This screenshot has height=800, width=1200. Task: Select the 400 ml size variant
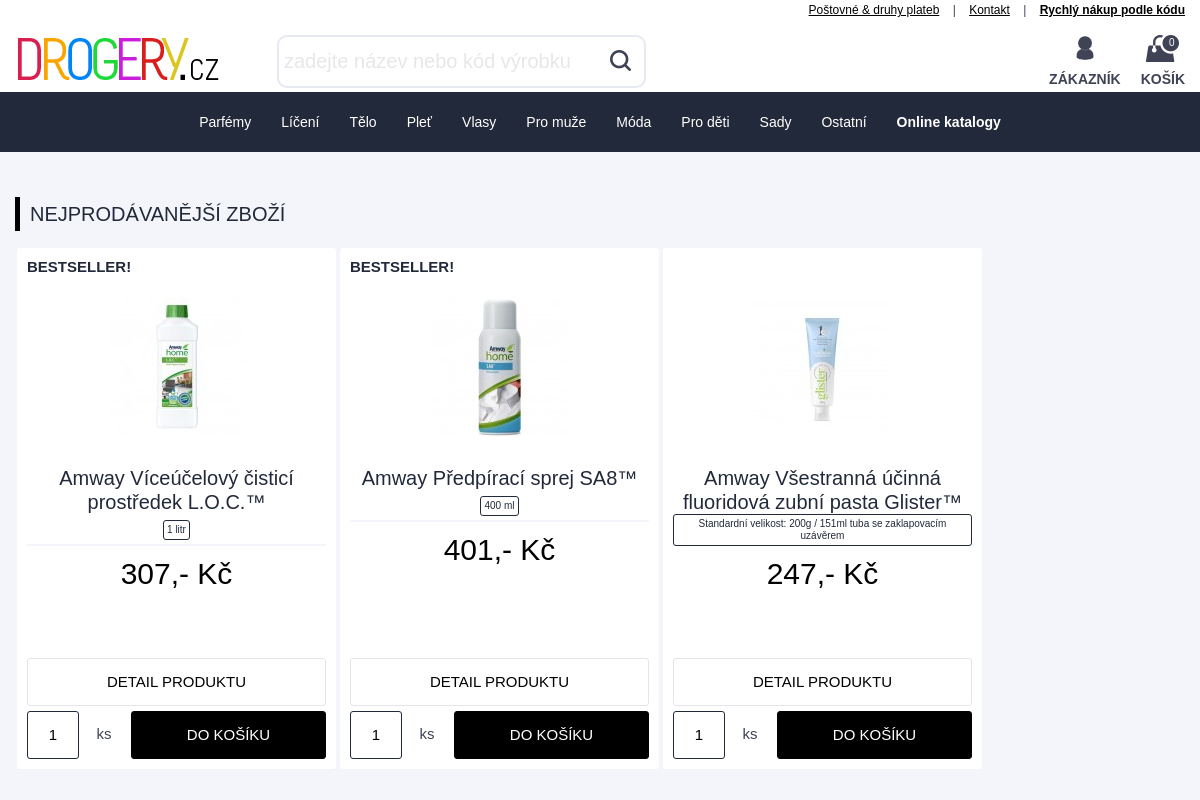(x=499, y=506)
